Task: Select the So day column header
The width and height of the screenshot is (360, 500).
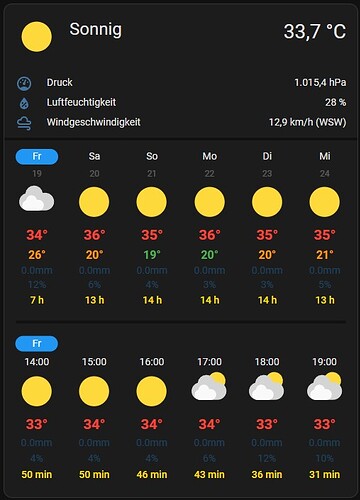Action: 152,156
